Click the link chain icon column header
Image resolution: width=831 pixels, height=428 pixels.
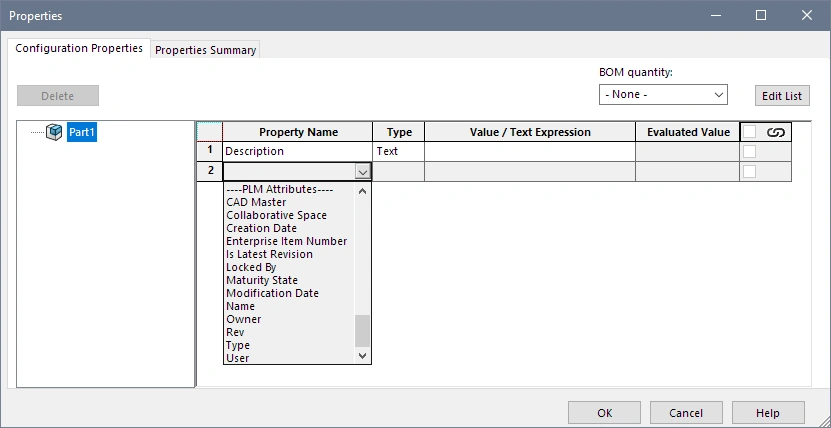coord(775,132)
